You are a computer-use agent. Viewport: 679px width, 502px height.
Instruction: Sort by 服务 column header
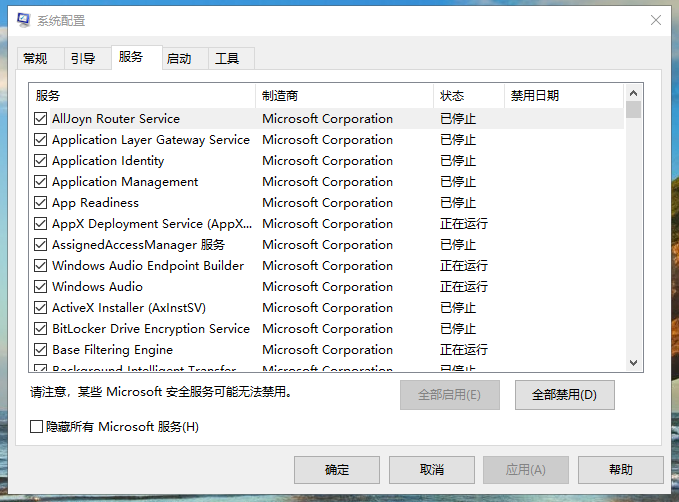142,96
